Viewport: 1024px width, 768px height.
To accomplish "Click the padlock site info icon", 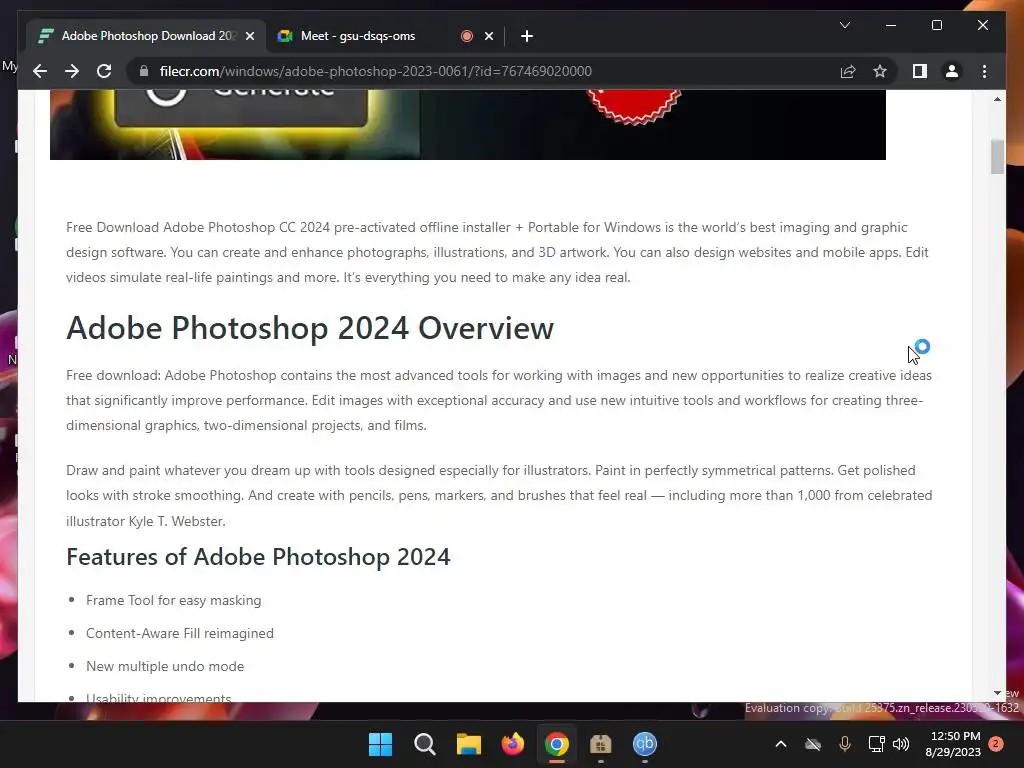I will tap(144, 71).
